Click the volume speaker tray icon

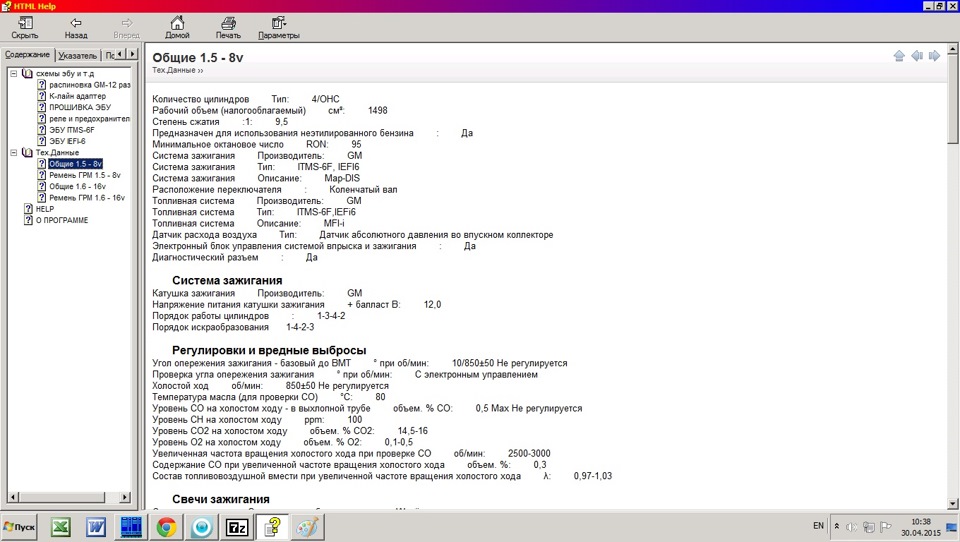click(x=851, y=527)
